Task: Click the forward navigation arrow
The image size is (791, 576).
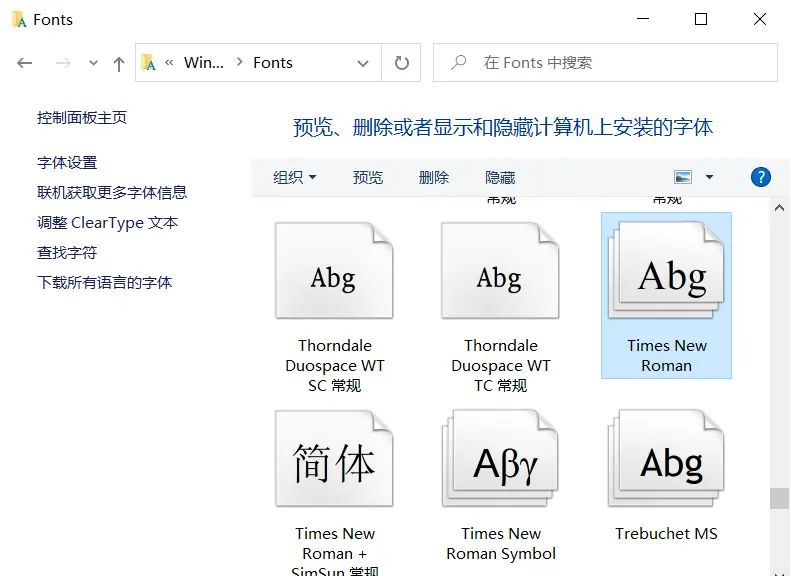Action: tap(63, 63)
